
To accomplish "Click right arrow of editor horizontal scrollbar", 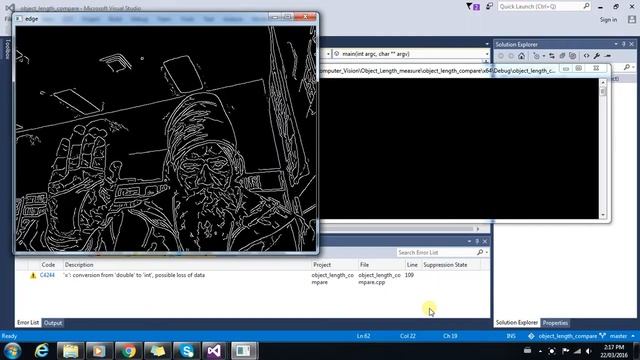I will click(x=478, y=229).
